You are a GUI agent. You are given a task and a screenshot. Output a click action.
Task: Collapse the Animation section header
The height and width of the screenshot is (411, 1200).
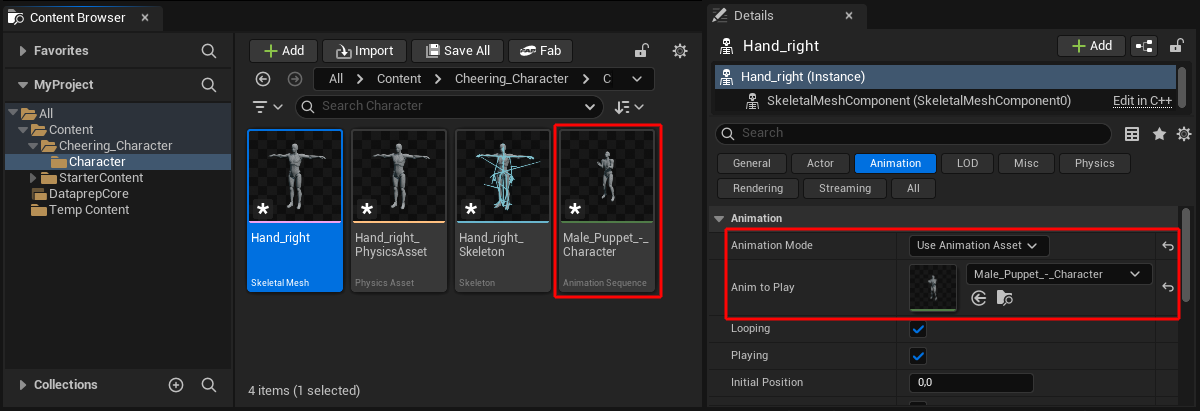pos(719,218)
